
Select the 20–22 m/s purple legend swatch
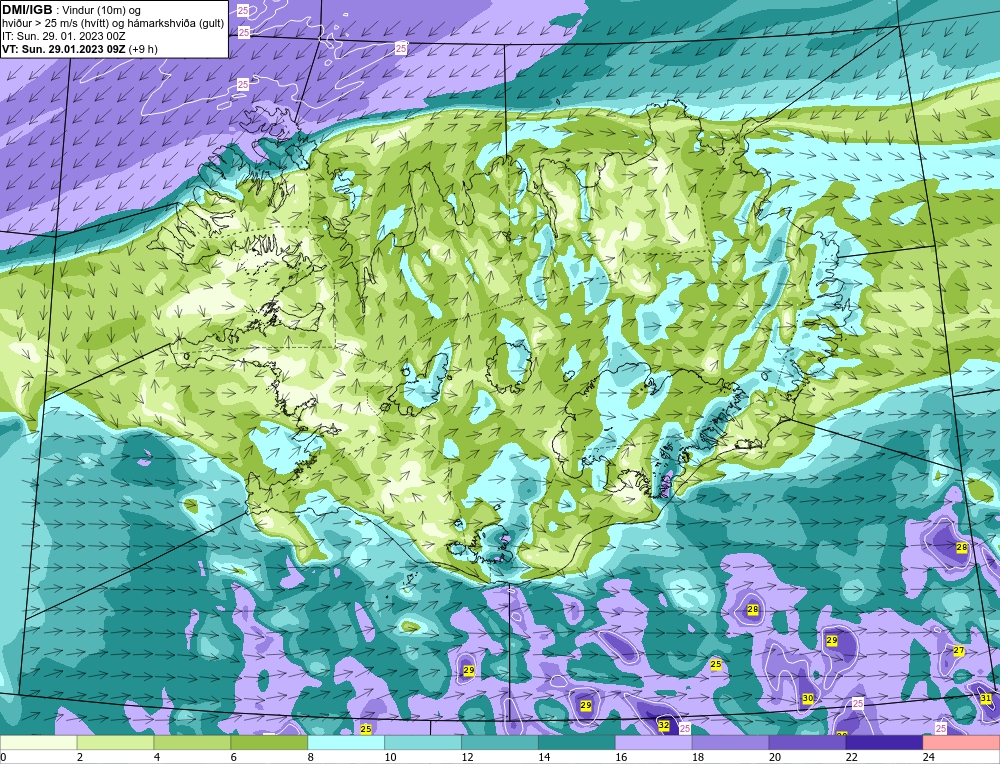807,743
